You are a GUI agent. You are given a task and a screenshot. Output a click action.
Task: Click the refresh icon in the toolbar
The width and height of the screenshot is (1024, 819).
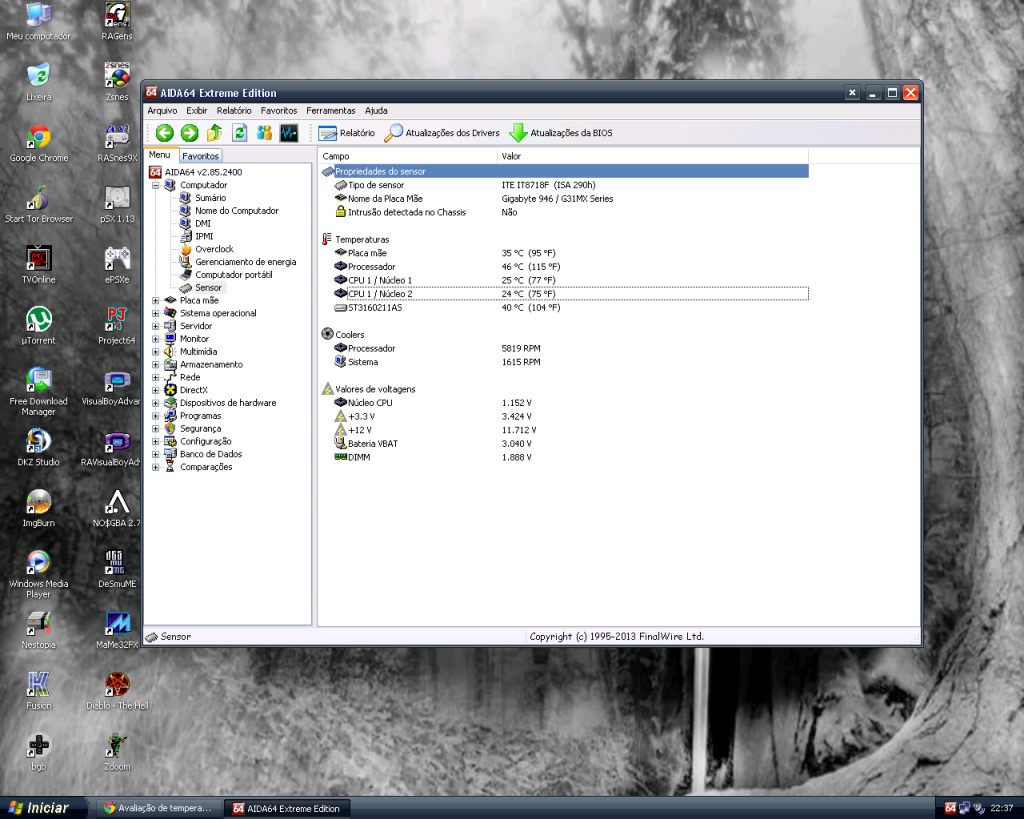tap(239, 132)
